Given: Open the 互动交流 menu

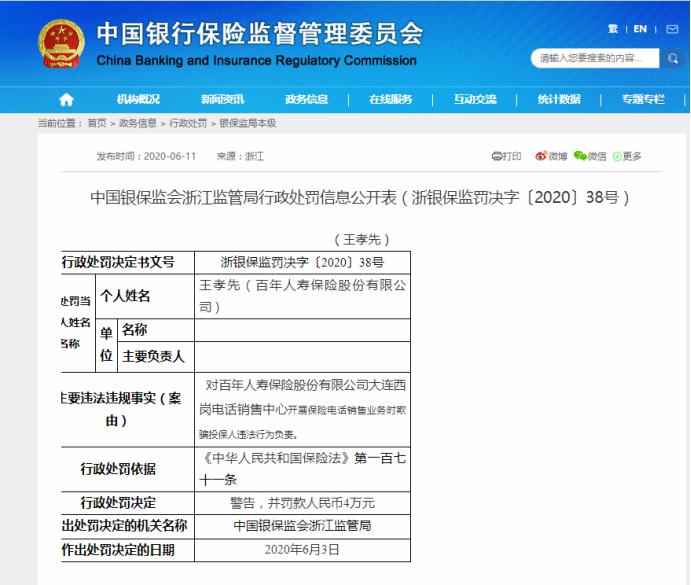Looking at the screenshot, I should click(475, 100).
